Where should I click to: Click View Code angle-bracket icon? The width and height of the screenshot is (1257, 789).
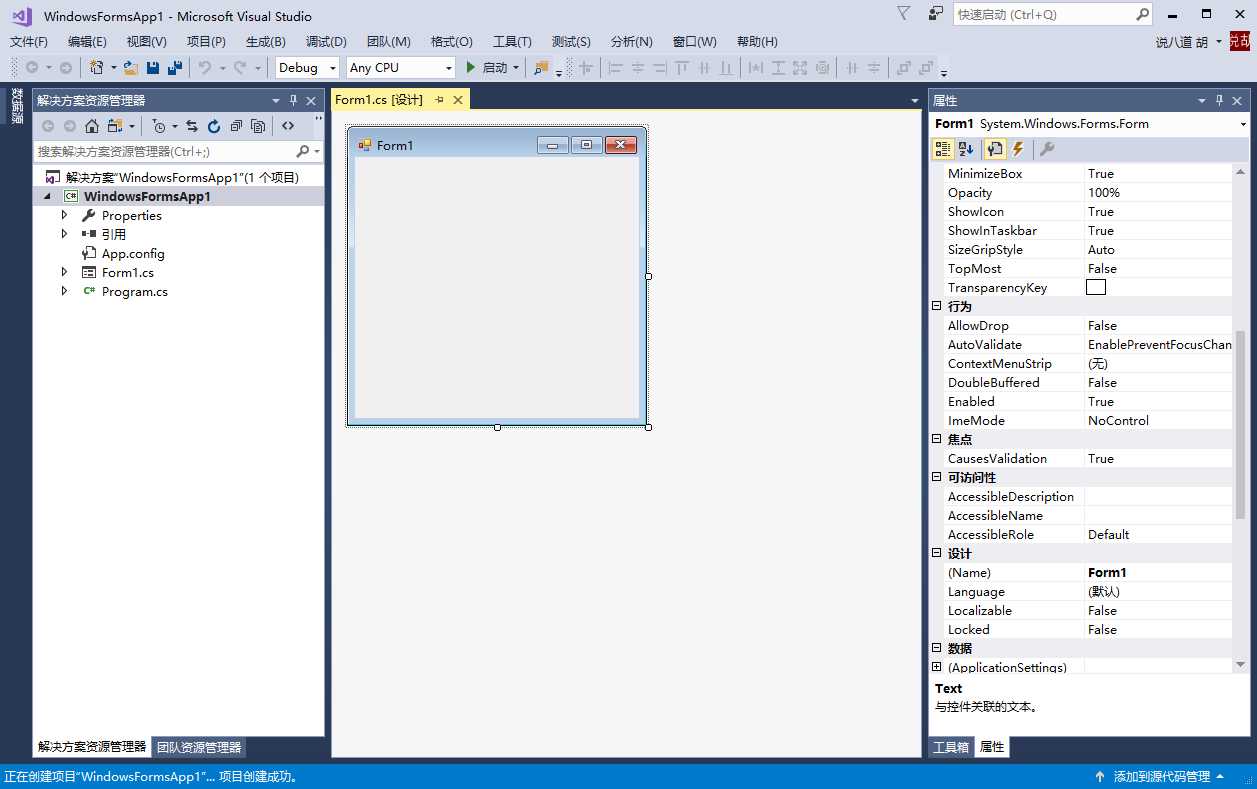coord(288,126)
